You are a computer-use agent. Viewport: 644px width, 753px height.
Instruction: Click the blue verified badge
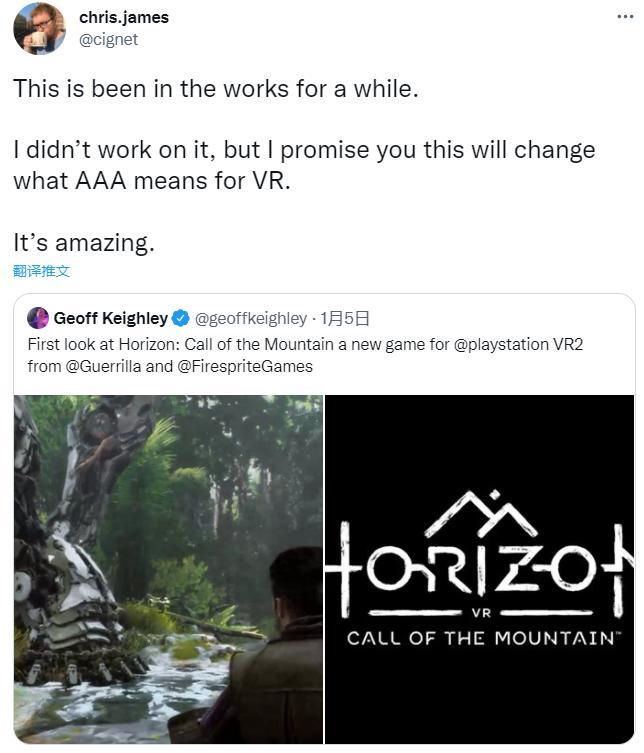pyautogui.click(x=181, y=319)
